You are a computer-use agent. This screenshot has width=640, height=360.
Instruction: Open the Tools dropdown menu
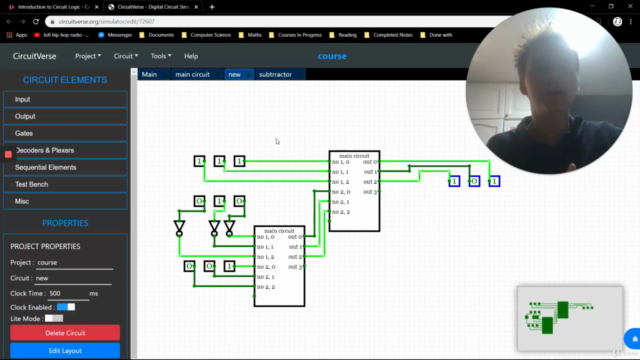(x=161, y=56)
